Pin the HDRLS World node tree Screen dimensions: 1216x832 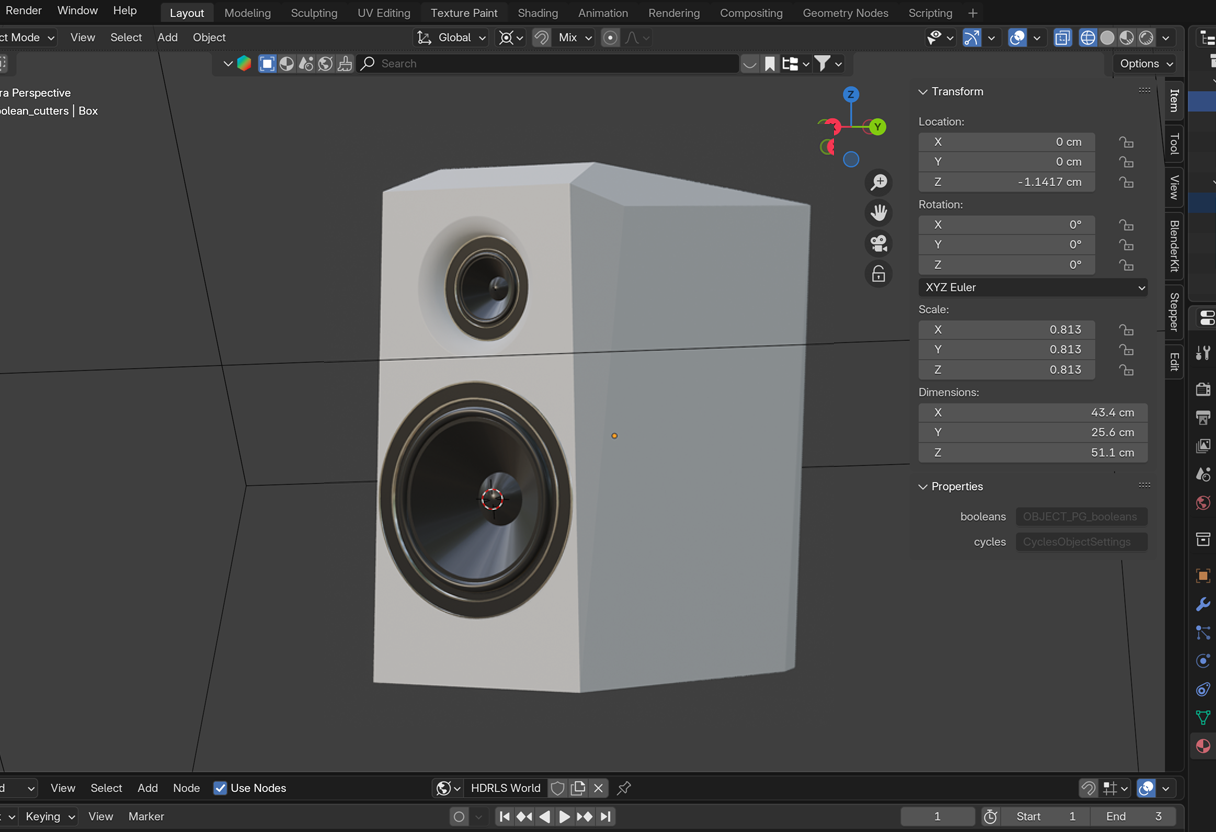point(624,788)
